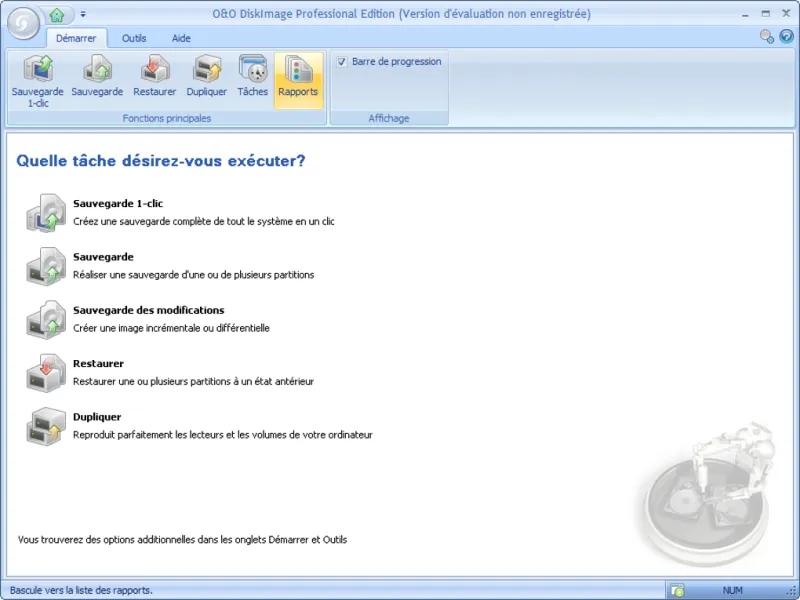Click the Dupliquer icon in task list
Screen dimensions: 800x600
pyautogui.click(x=46, y=426)
